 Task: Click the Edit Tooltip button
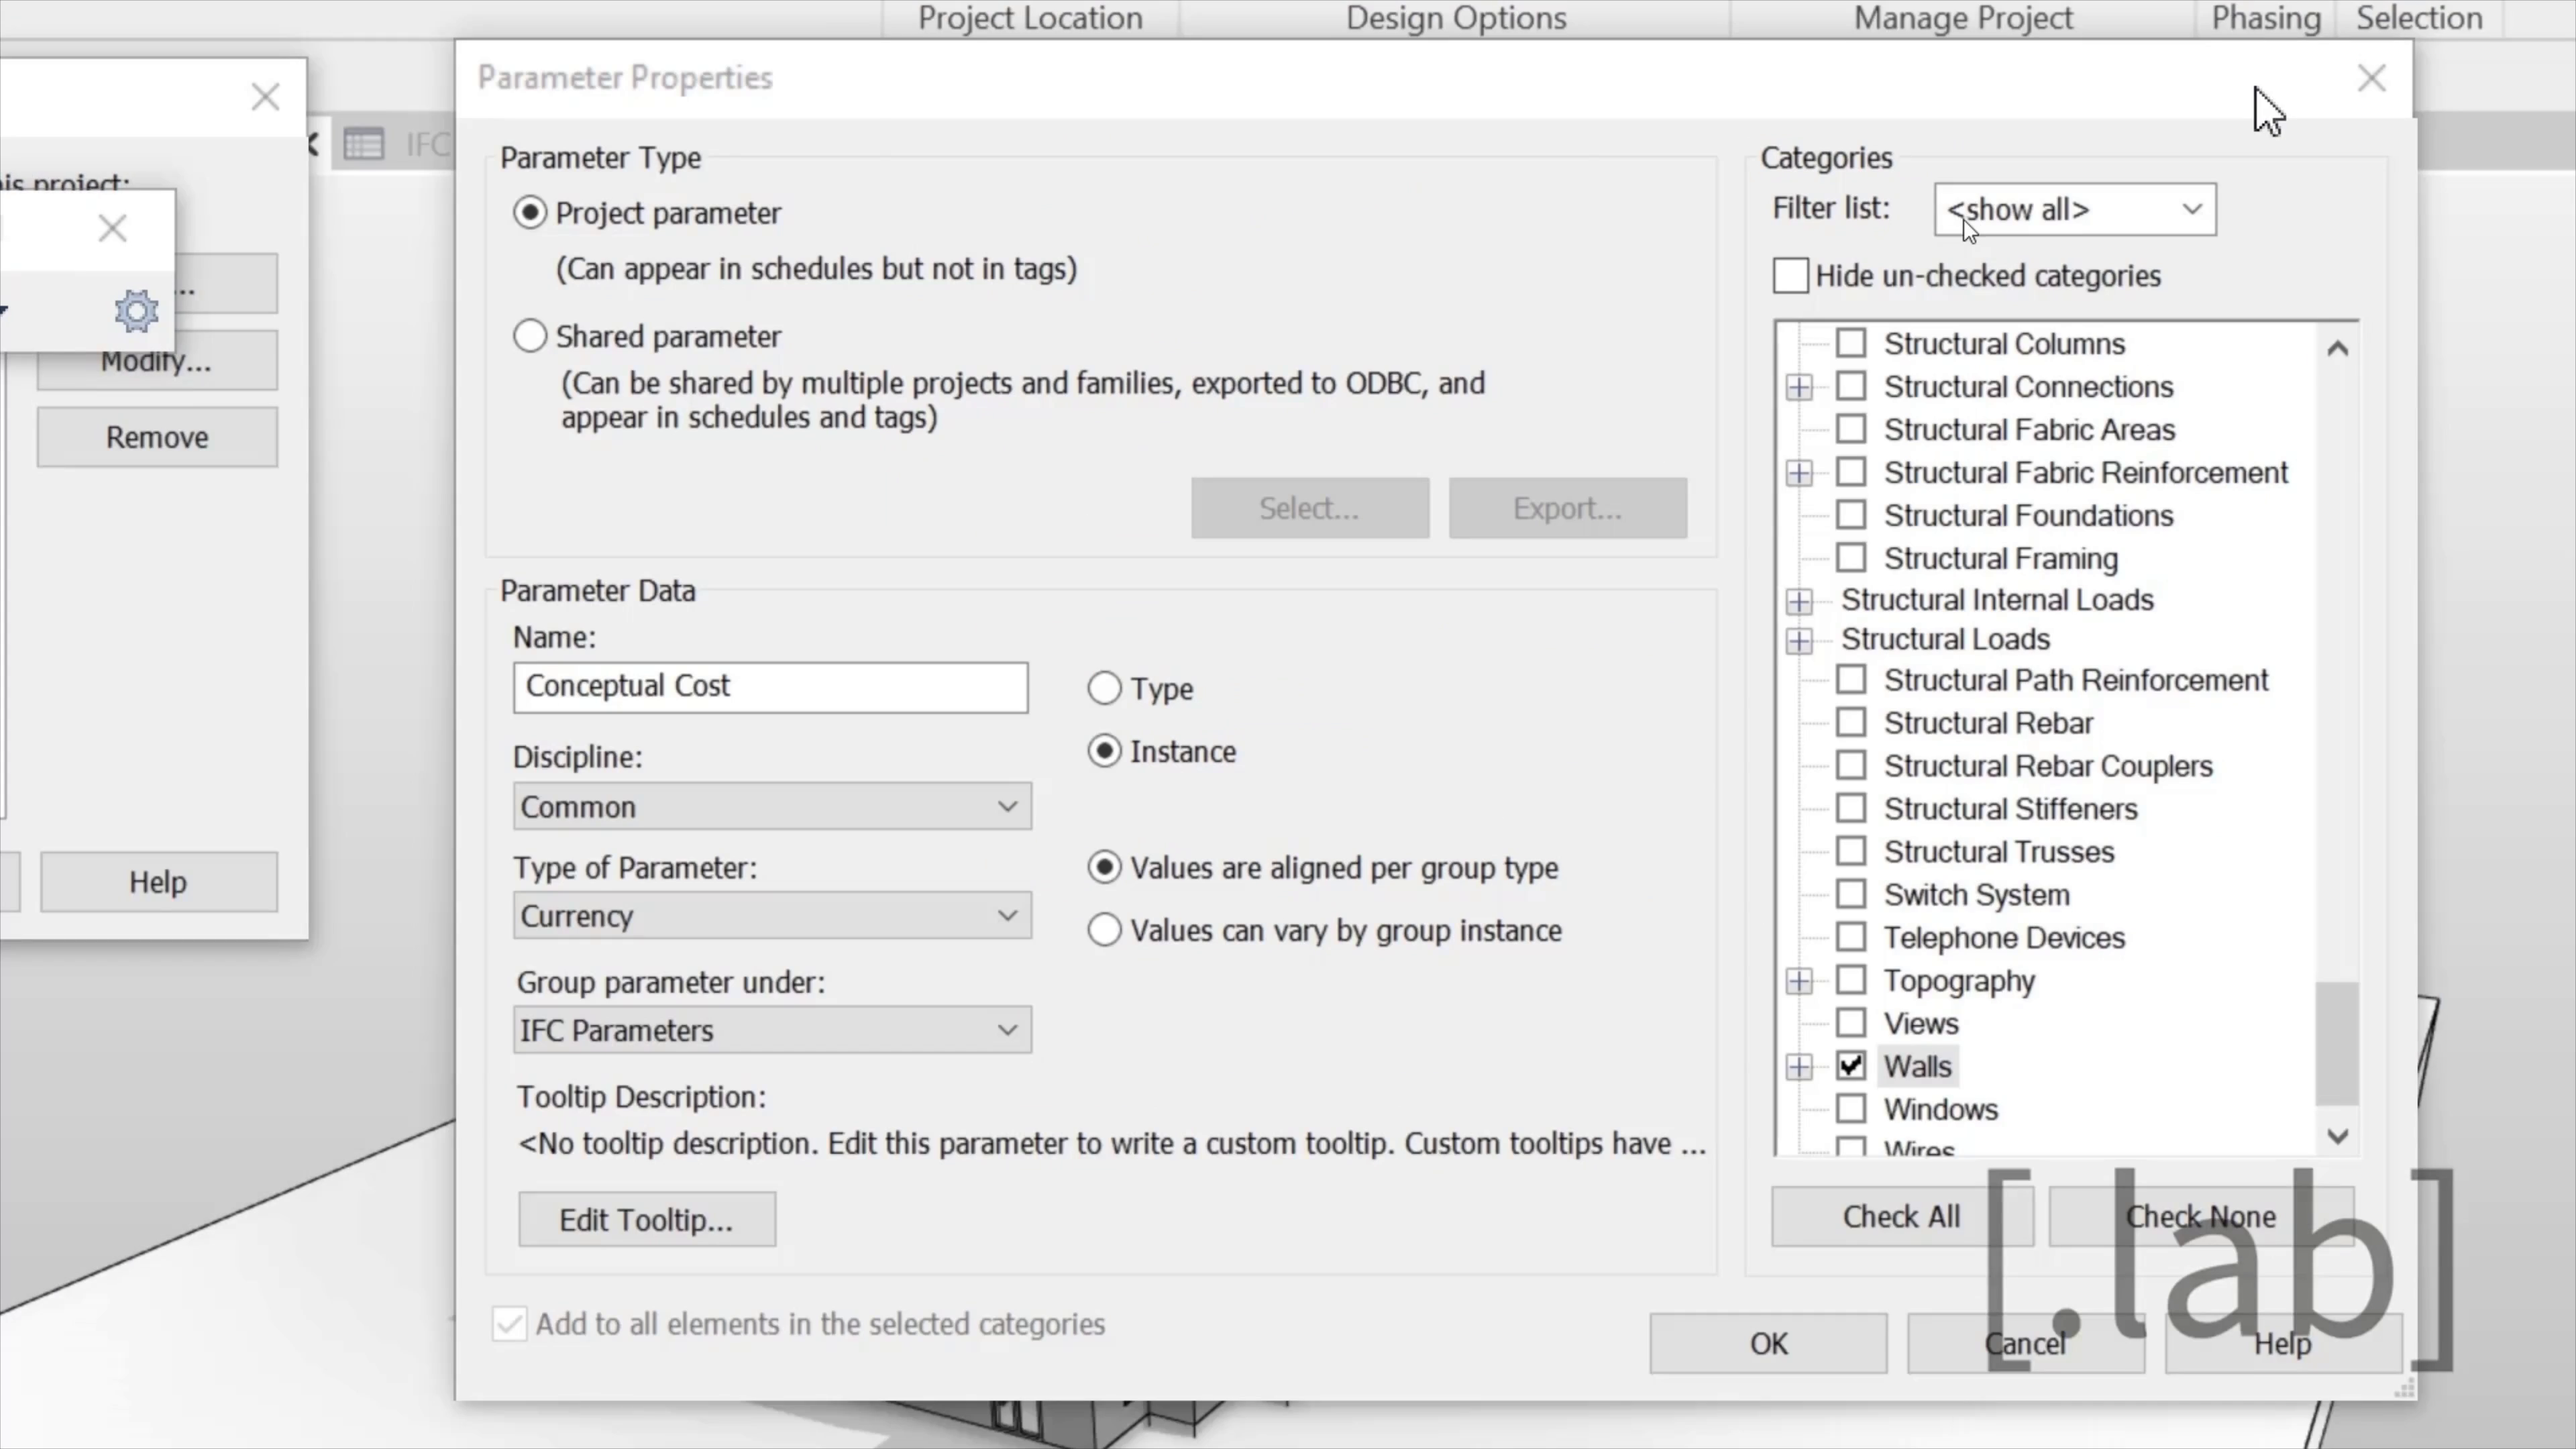tap(646, 1220)
